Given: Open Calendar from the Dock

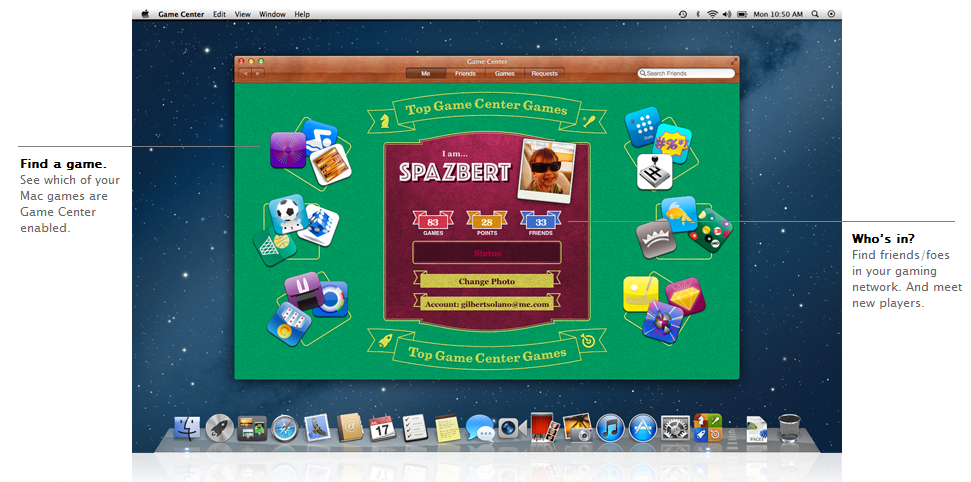Looking at the screenshot, I should [x=382, y=428].
